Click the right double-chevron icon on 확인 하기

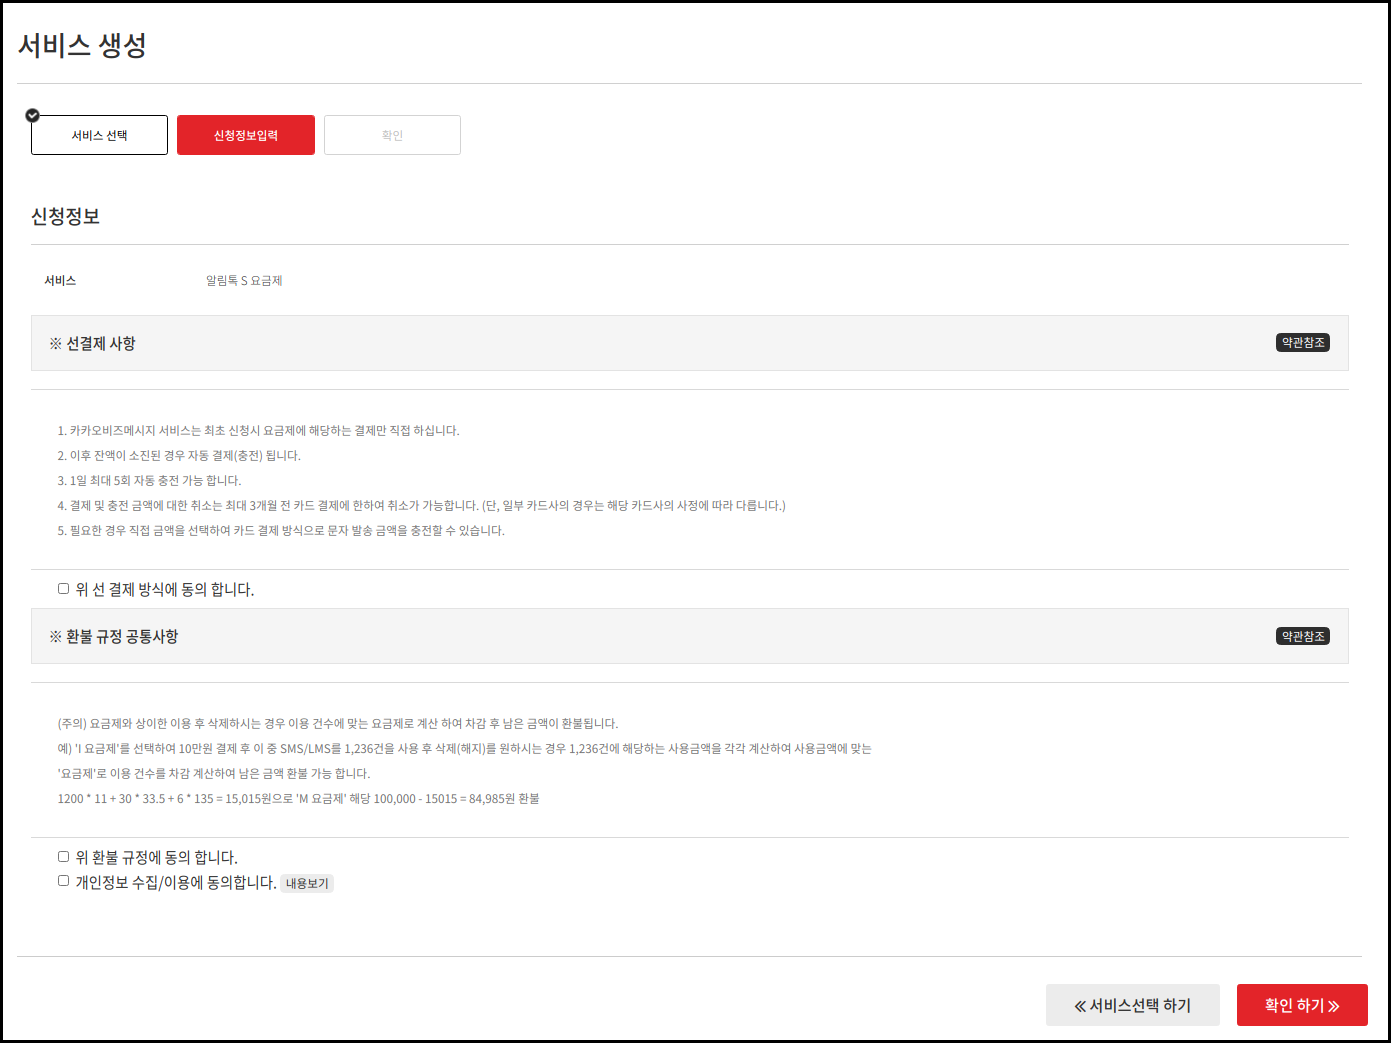point(1334,1006)
